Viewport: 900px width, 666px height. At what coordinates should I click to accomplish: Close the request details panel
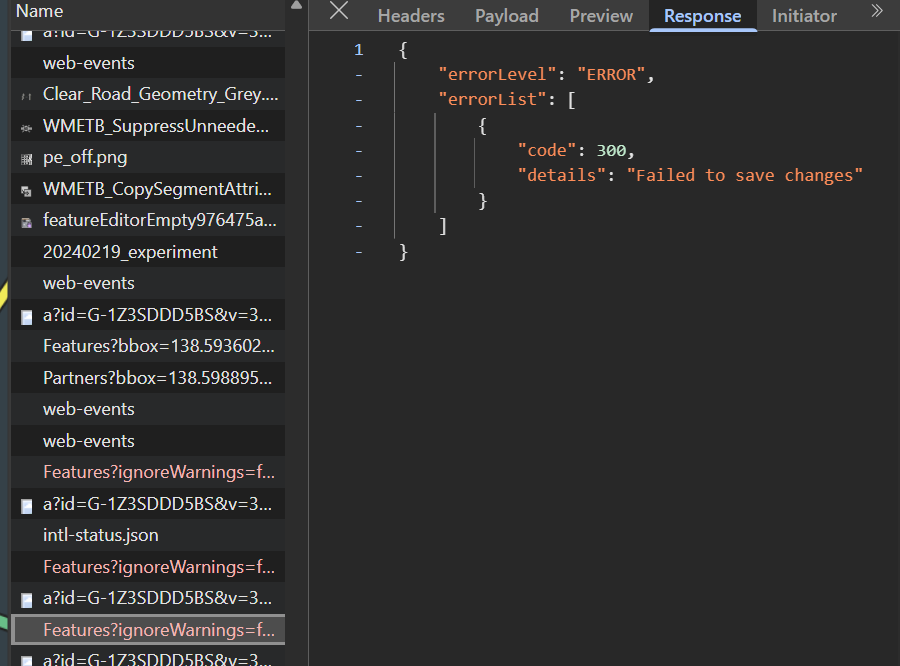[x=339, y=12]
